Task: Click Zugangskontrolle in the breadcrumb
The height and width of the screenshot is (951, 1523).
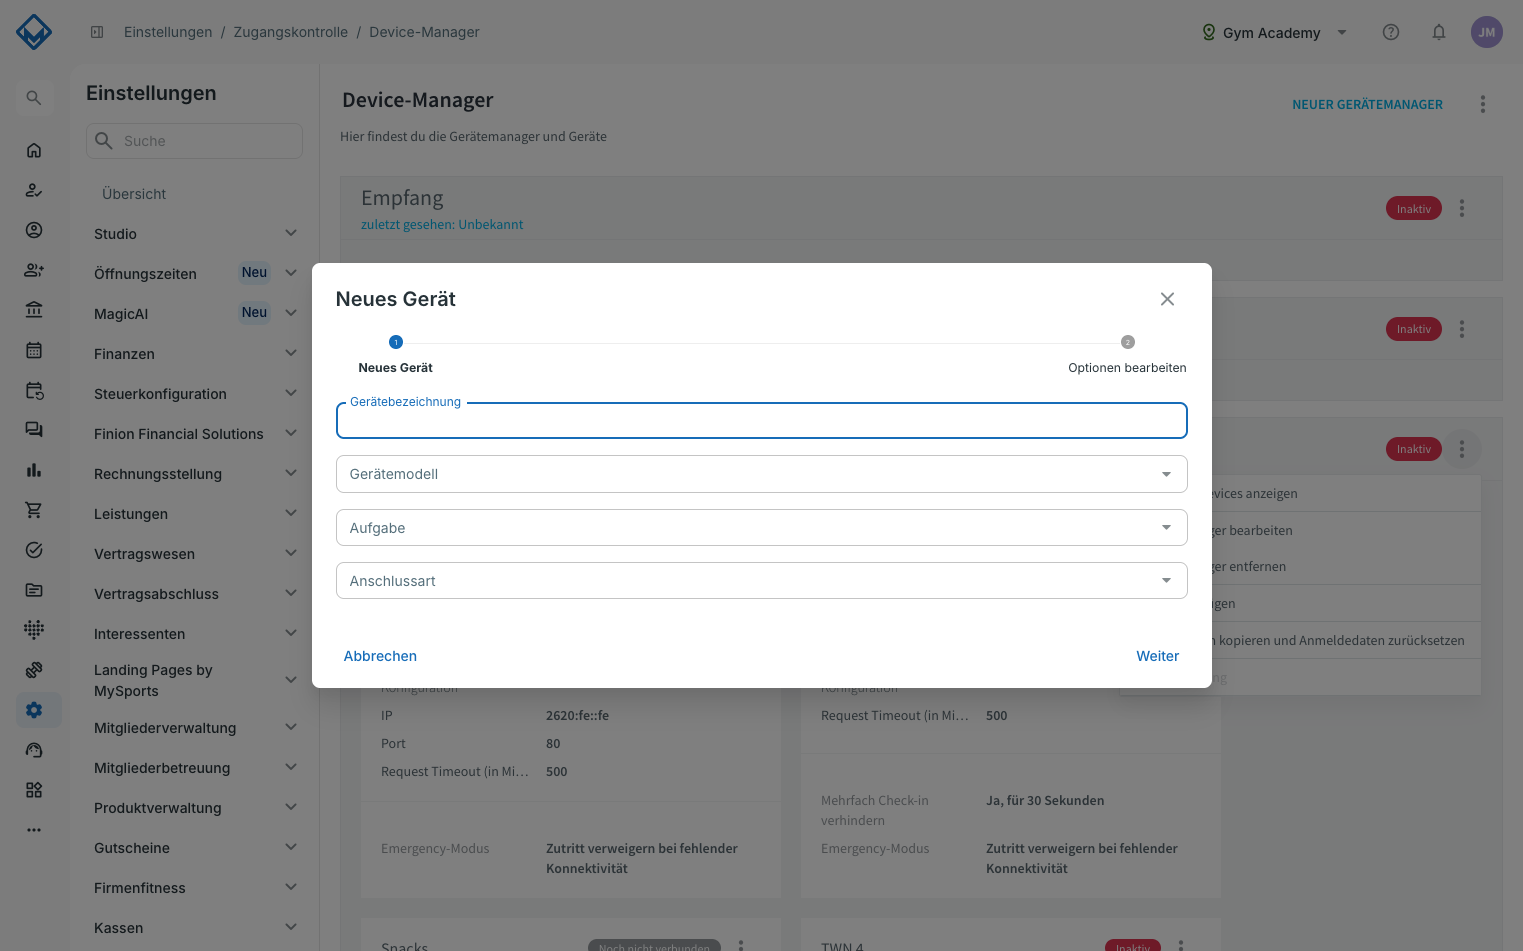Action: pyautogui.click(x=291, y=32)
